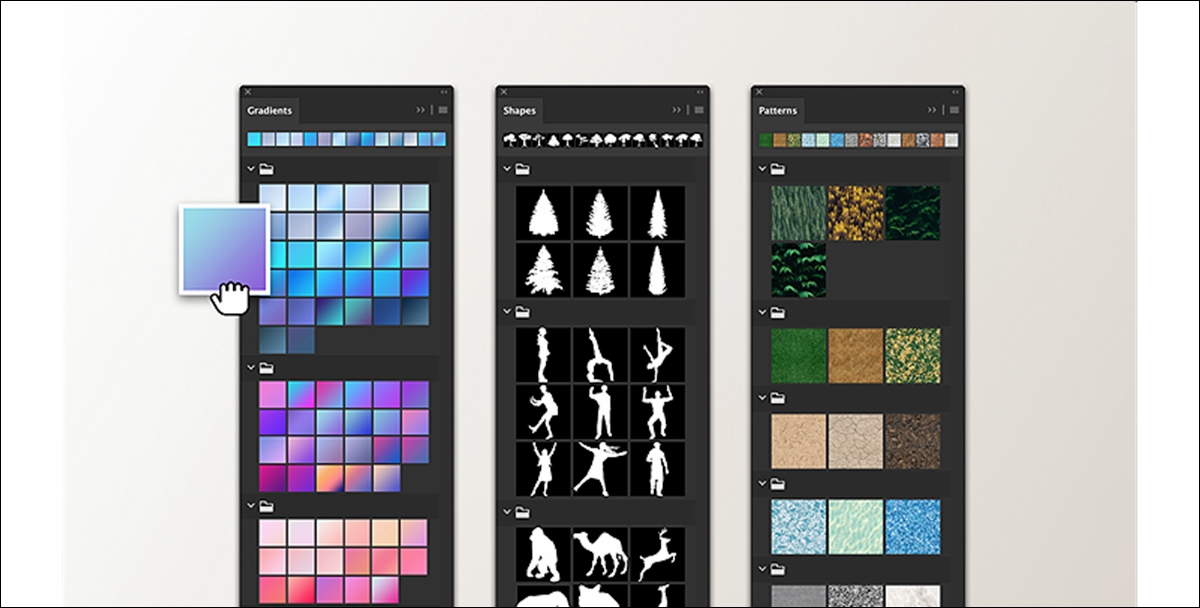Screen dimensions: 1200x608
Task: Choose the dark brown soil pattern
Action: point(913,441)
